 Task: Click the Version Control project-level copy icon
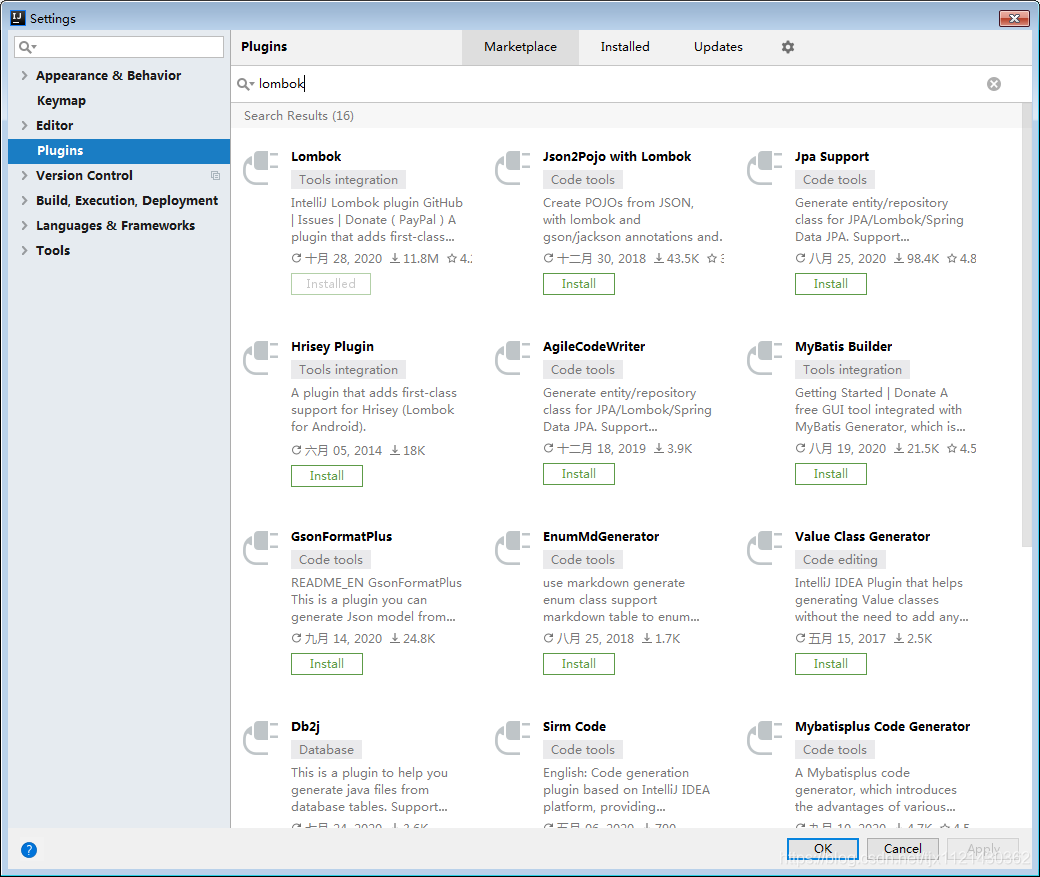(215, 176)
